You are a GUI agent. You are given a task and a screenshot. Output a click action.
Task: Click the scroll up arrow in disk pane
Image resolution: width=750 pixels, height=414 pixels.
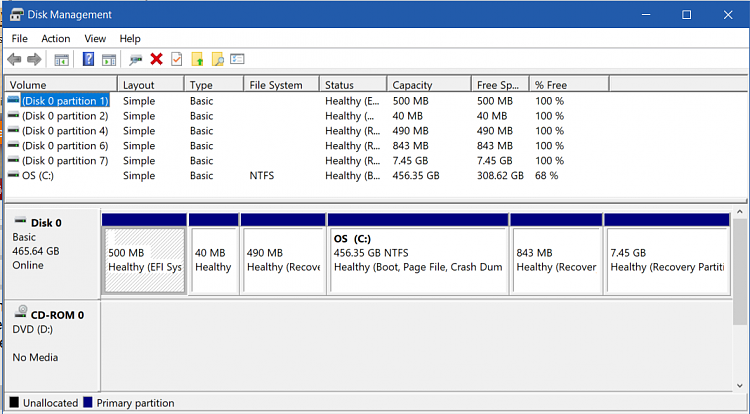(740, 212)
